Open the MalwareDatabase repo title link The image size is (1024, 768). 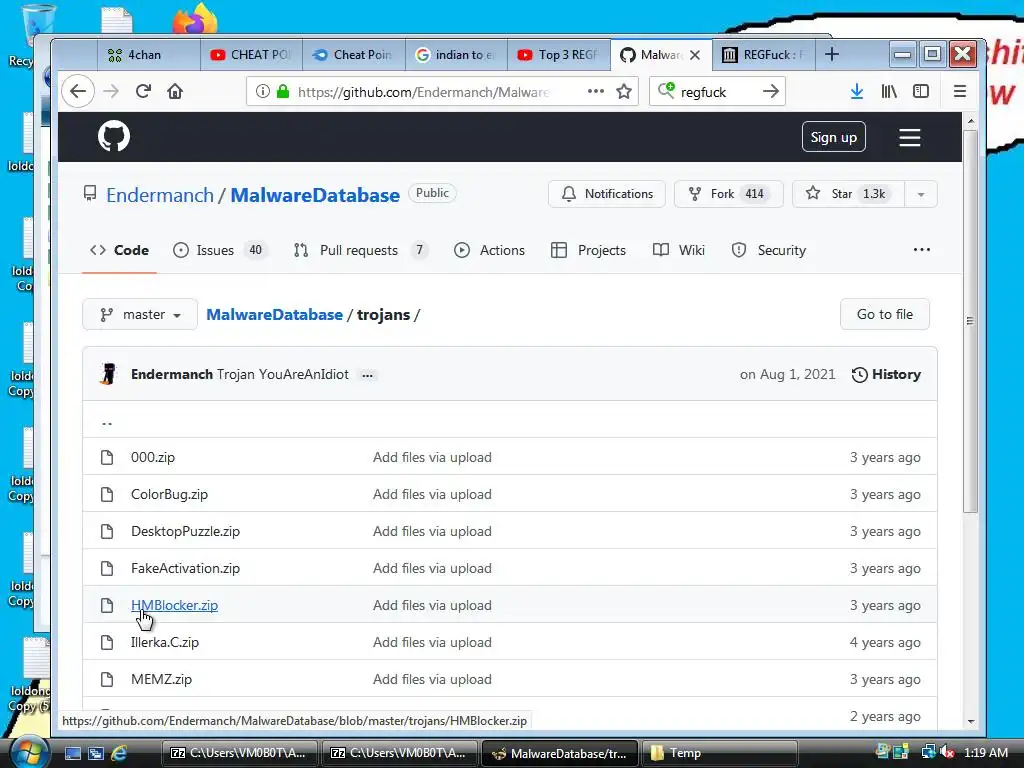coord(315,195)
